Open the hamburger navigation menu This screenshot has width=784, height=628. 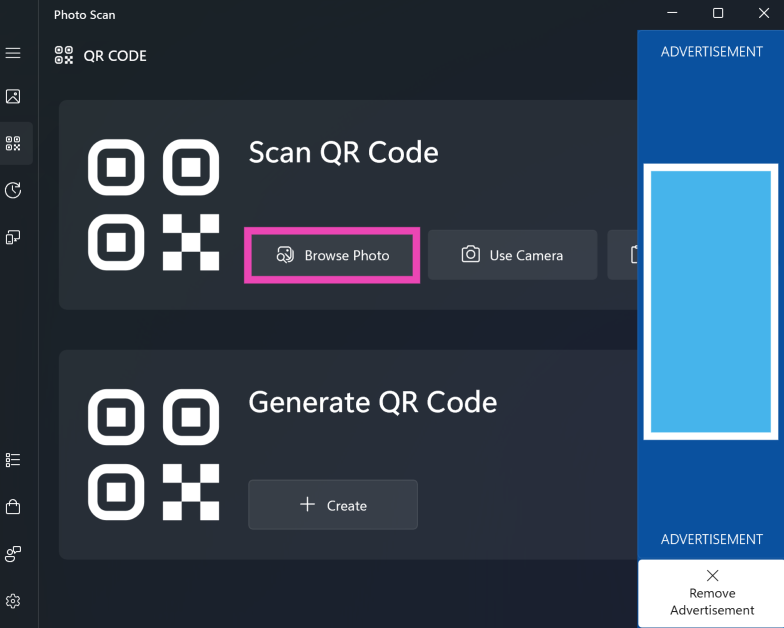(13, 52)
